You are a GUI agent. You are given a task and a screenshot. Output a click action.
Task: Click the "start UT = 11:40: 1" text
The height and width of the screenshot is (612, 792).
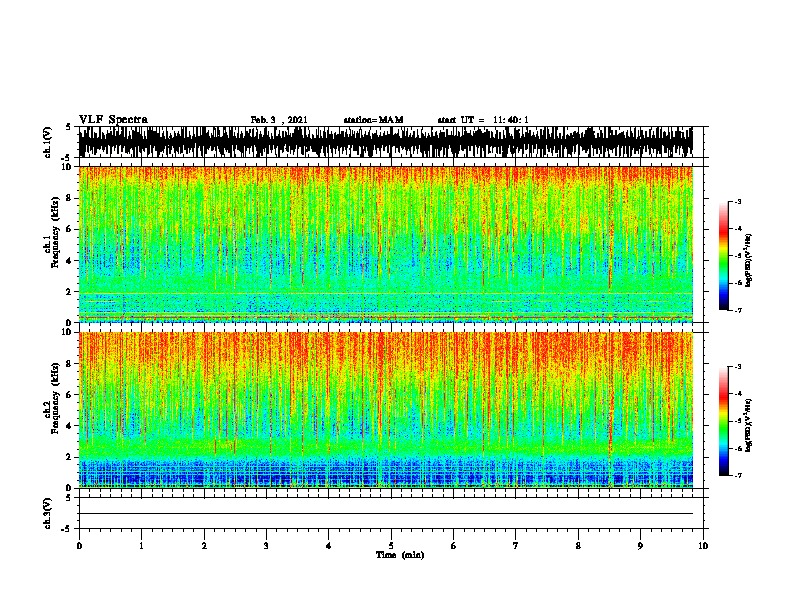pyautogui.click(x=483, y=120)
